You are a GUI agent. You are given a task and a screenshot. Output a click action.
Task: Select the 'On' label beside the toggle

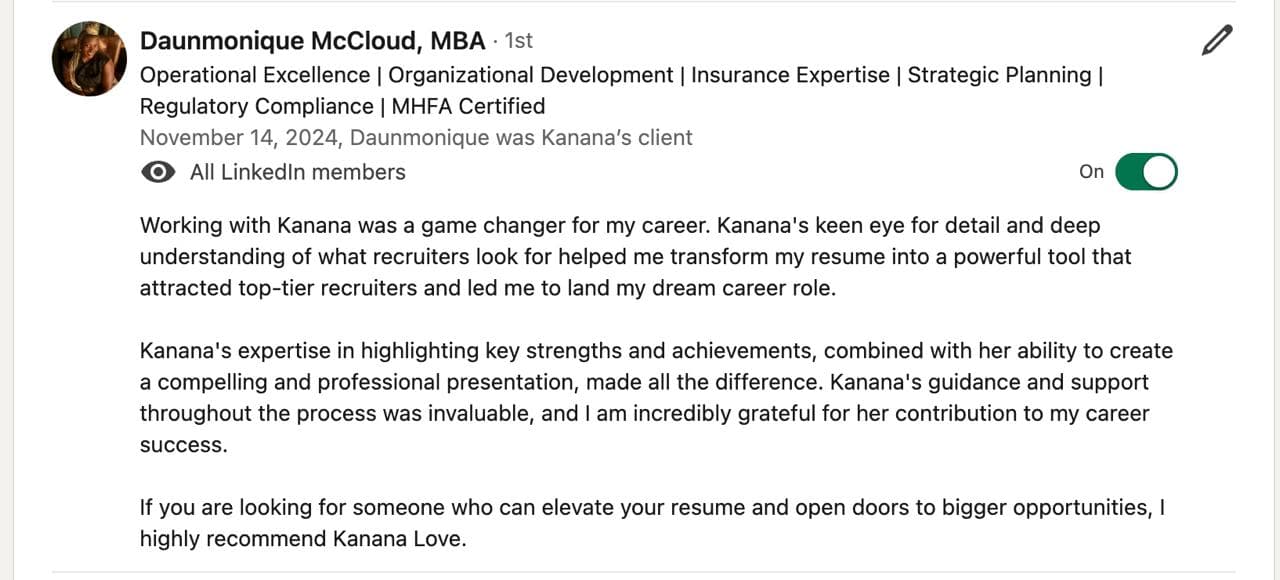[x=1091, y=172]
